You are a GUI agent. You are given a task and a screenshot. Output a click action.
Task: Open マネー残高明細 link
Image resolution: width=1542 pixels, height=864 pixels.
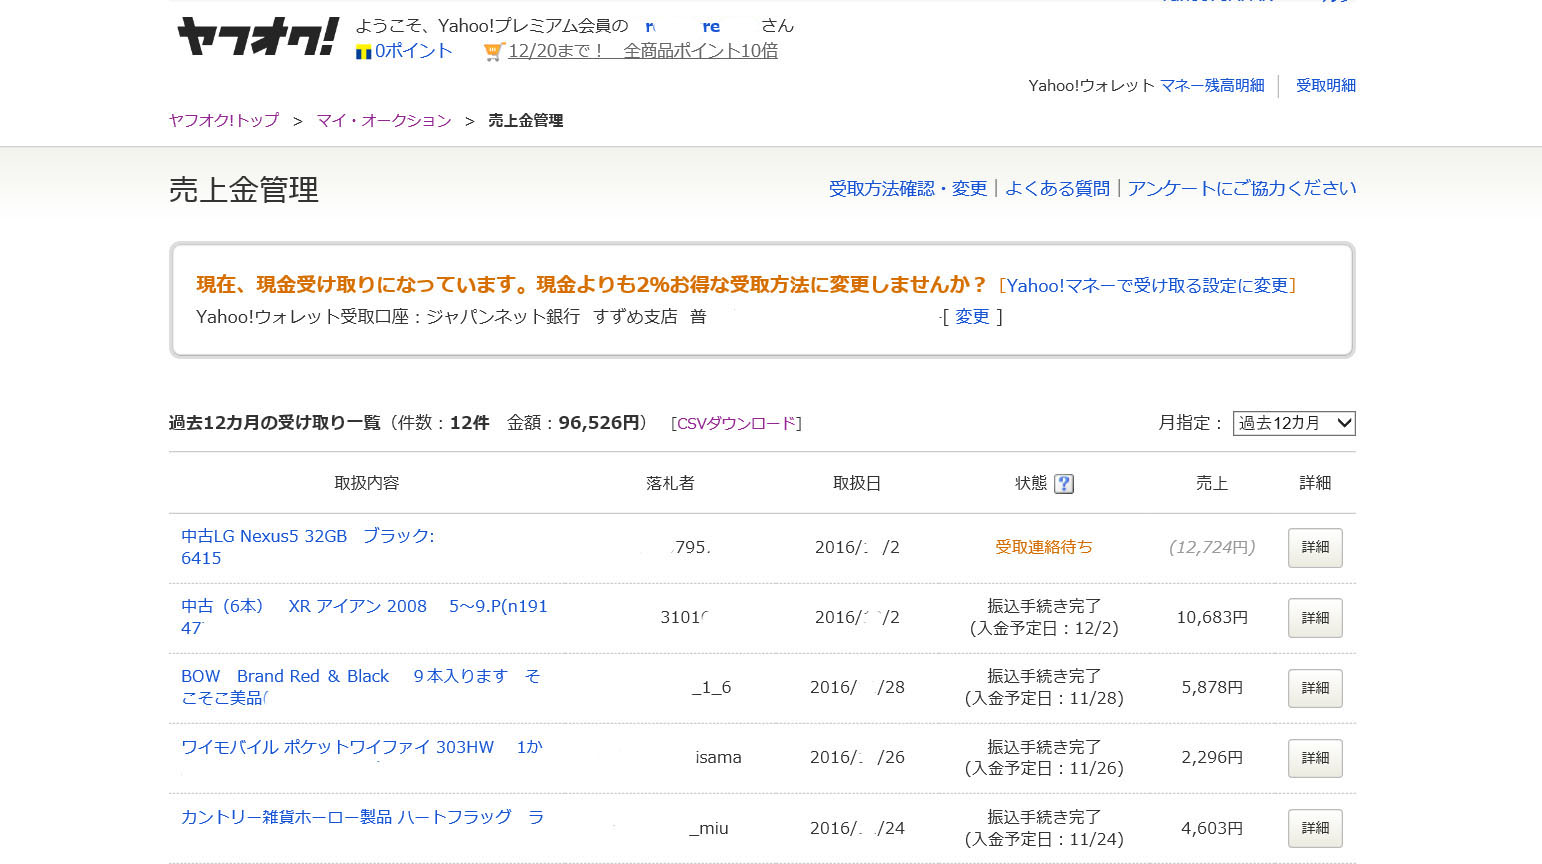coord(1212,86)
